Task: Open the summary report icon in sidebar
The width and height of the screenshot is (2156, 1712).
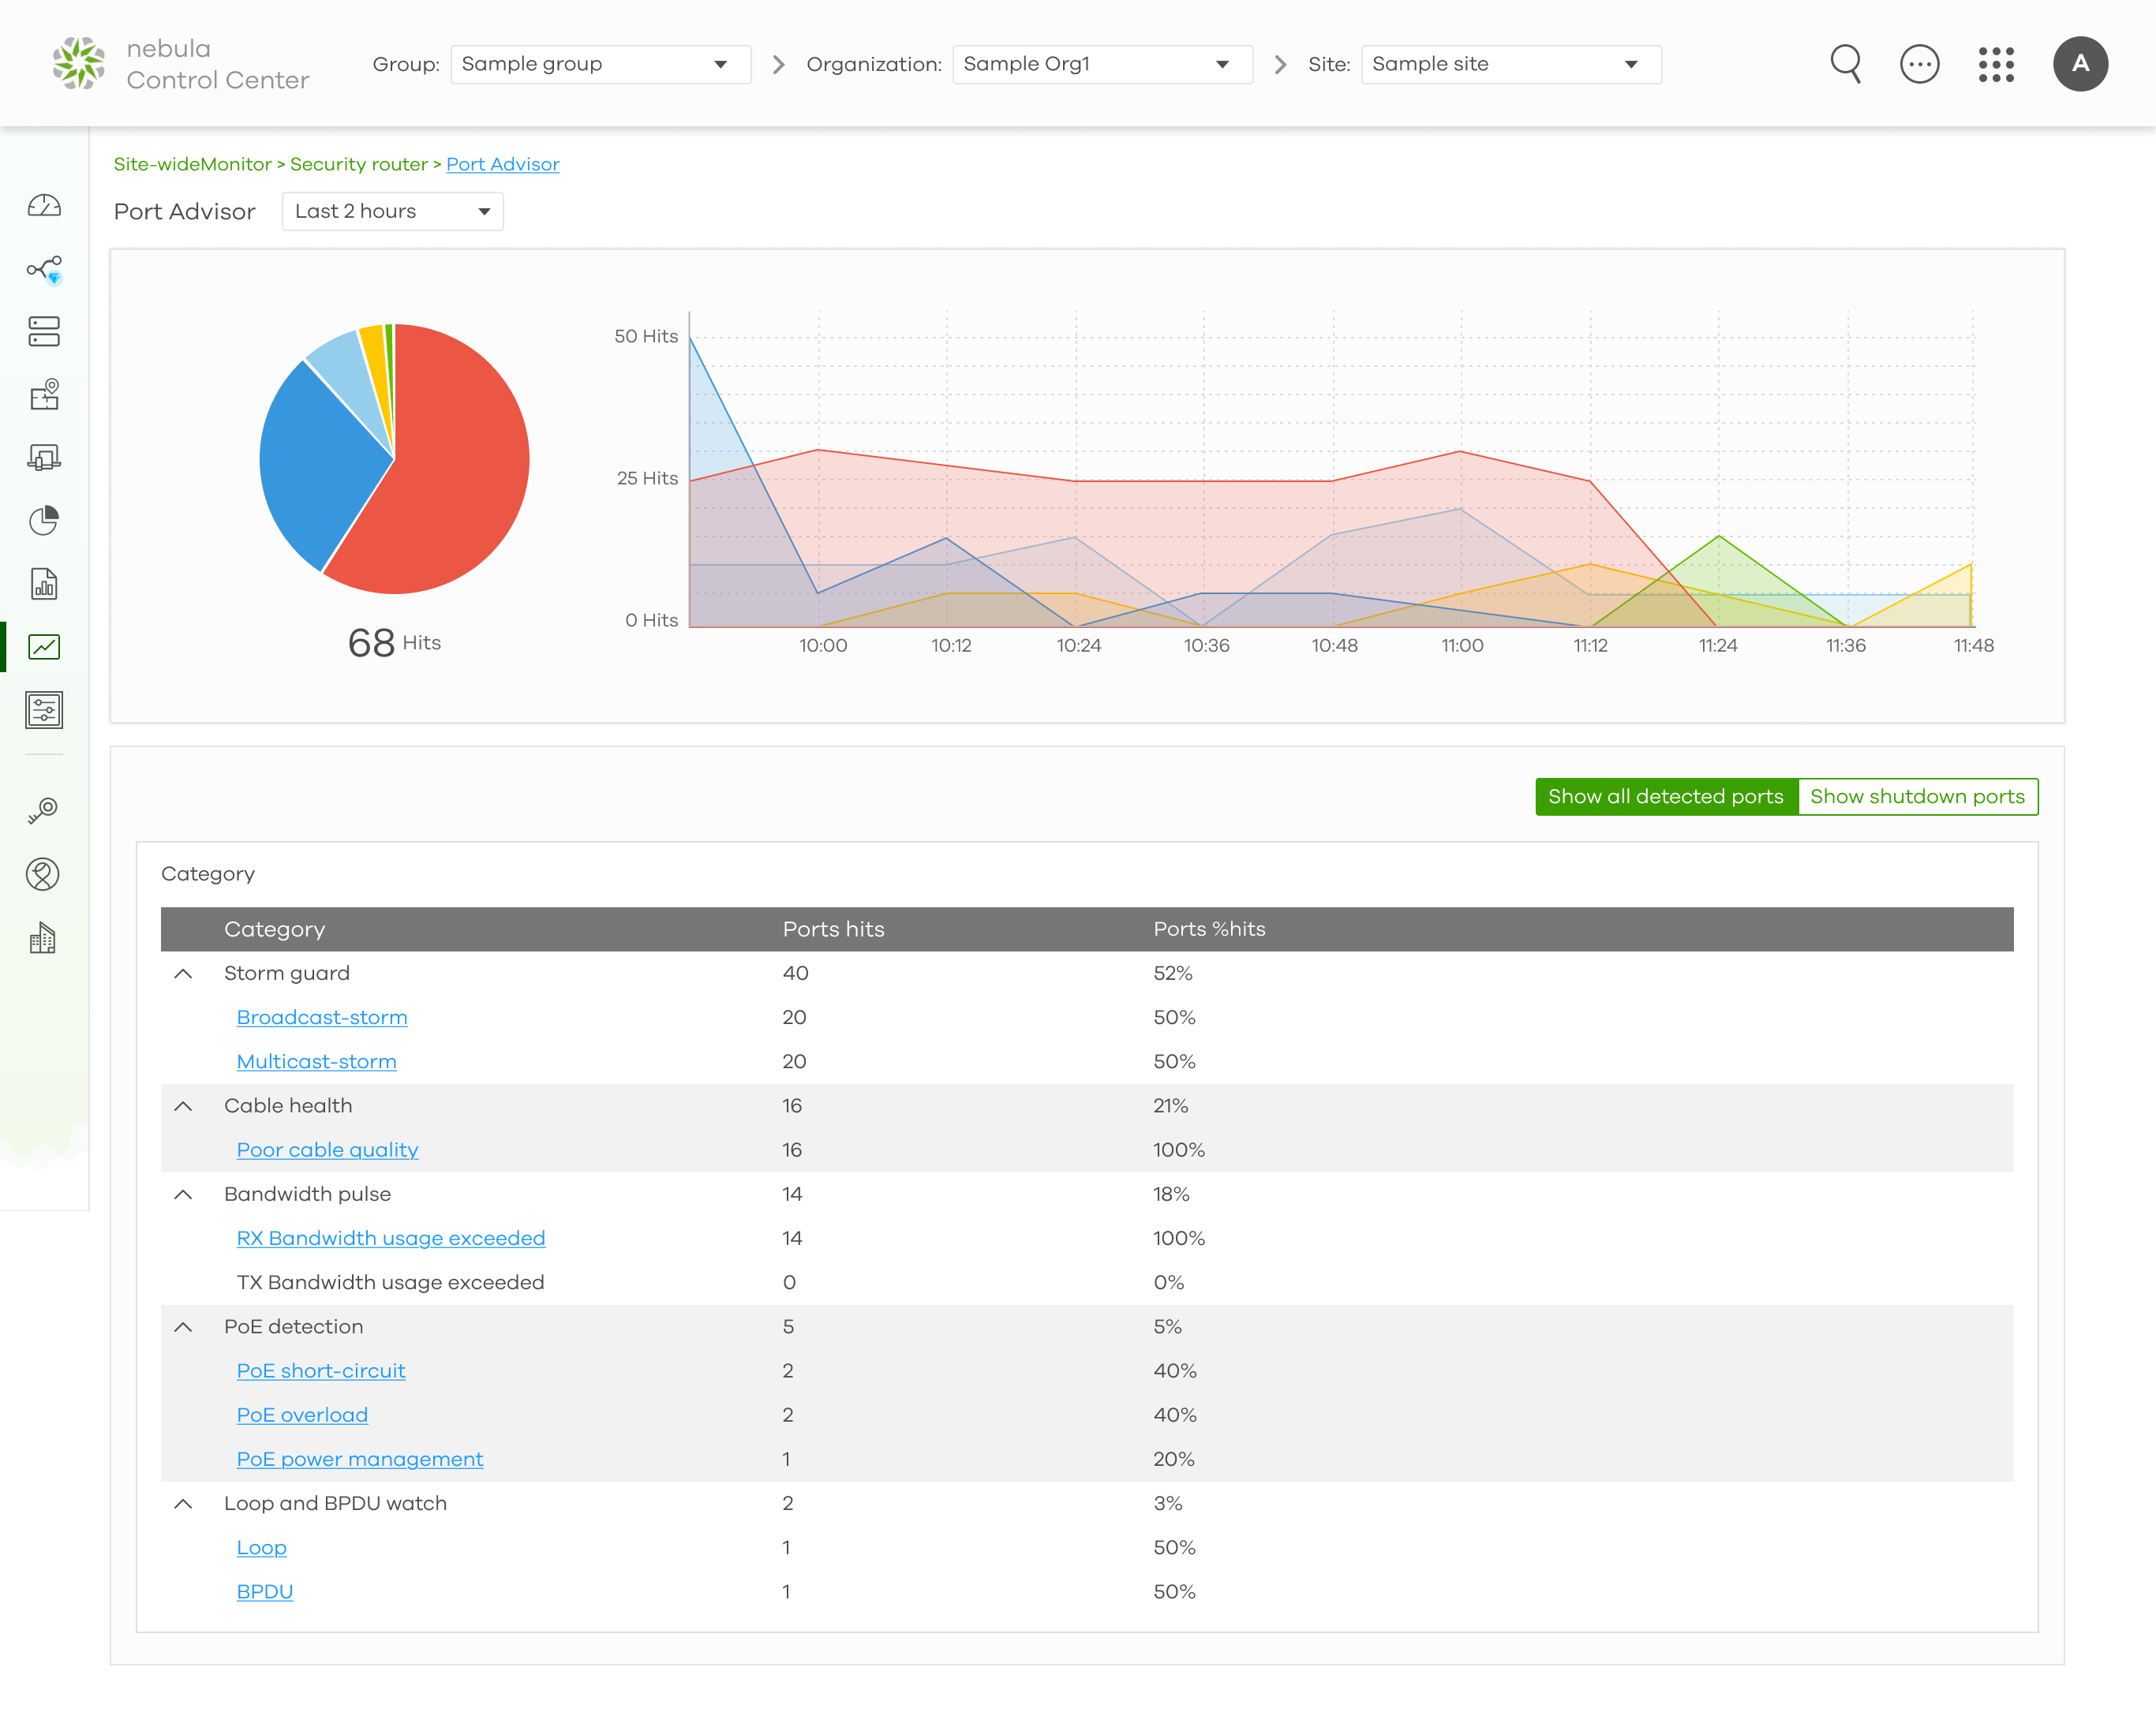Action: [44, 584]
